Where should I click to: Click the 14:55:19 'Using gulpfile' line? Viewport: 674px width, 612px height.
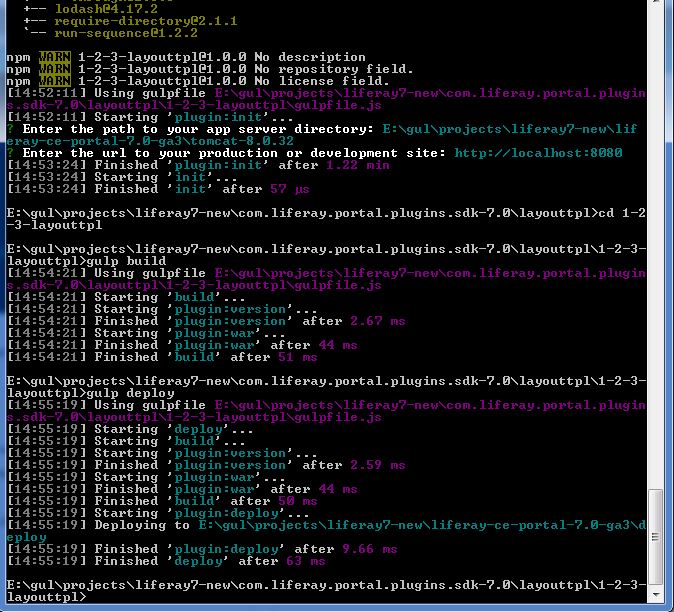pos(326,411)
